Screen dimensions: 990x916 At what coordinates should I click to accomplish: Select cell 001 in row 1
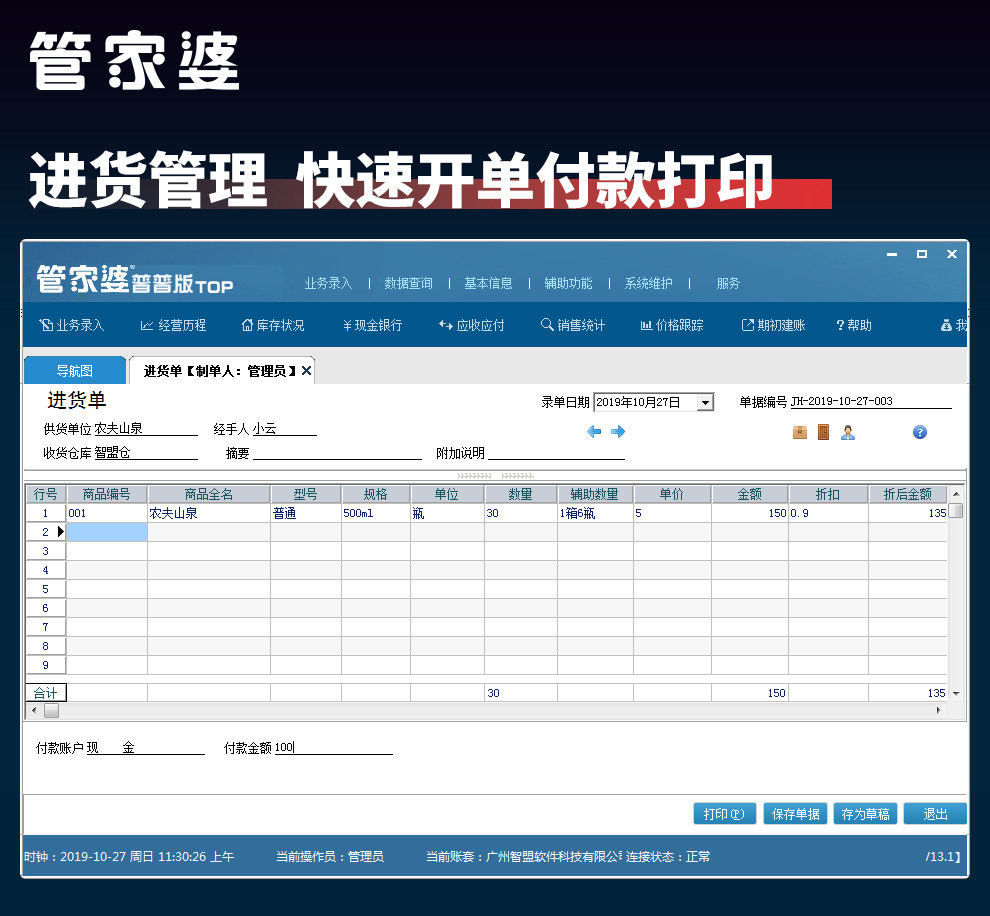click(107, 513)
